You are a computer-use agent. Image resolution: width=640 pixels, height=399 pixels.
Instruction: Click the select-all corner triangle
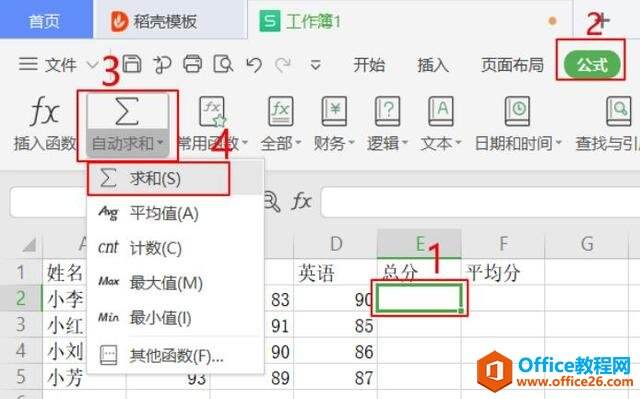[29, 245]
